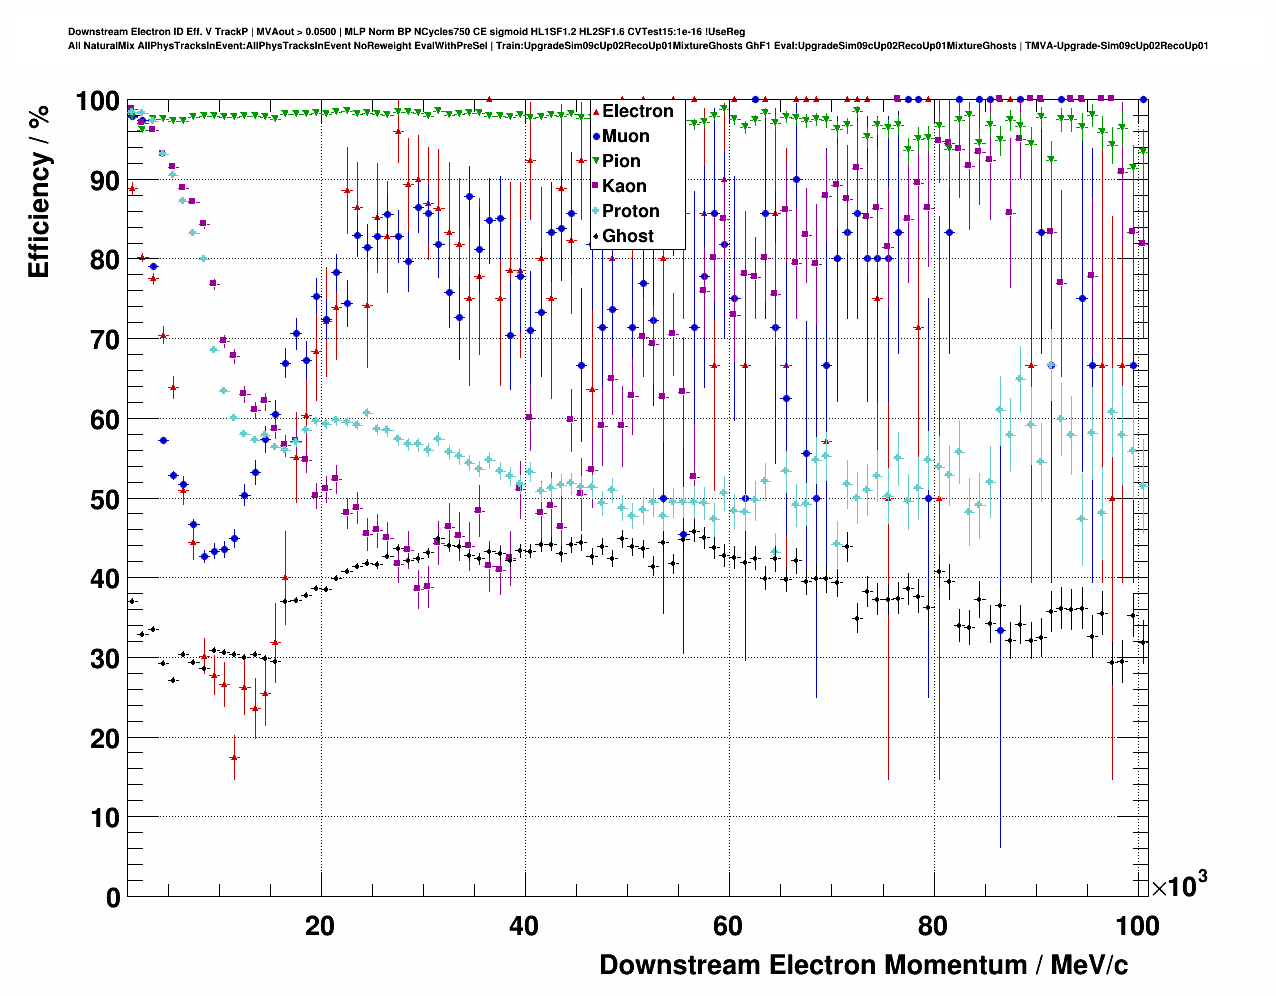Click the subtitle line starting 'All NaturalMix'

pyautogui.click(x=638, y=46)
